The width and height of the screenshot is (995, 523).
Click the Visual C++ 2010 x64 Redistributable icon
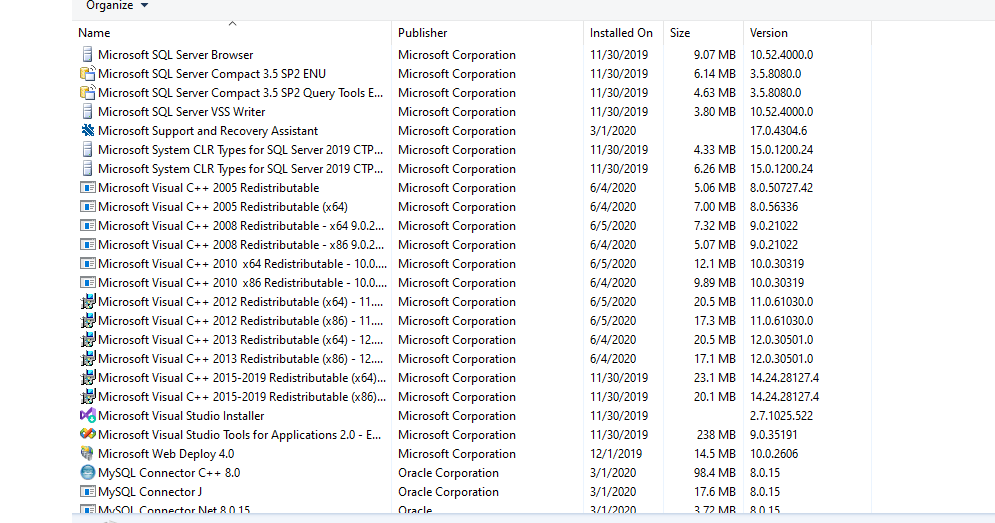88,264
